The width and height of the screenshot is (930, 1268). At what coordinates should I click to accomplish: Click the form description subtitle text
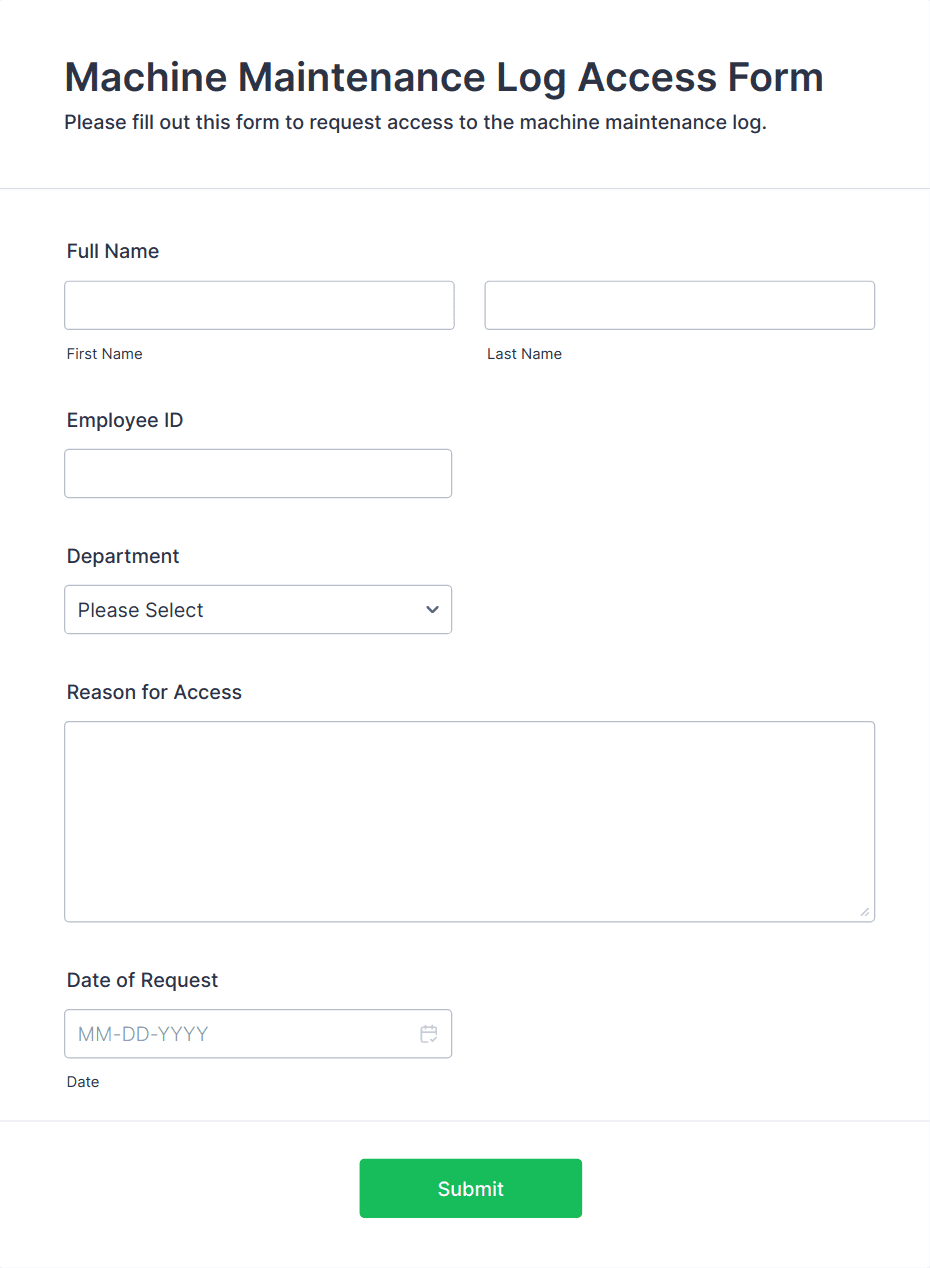click(x=415, y=123)
